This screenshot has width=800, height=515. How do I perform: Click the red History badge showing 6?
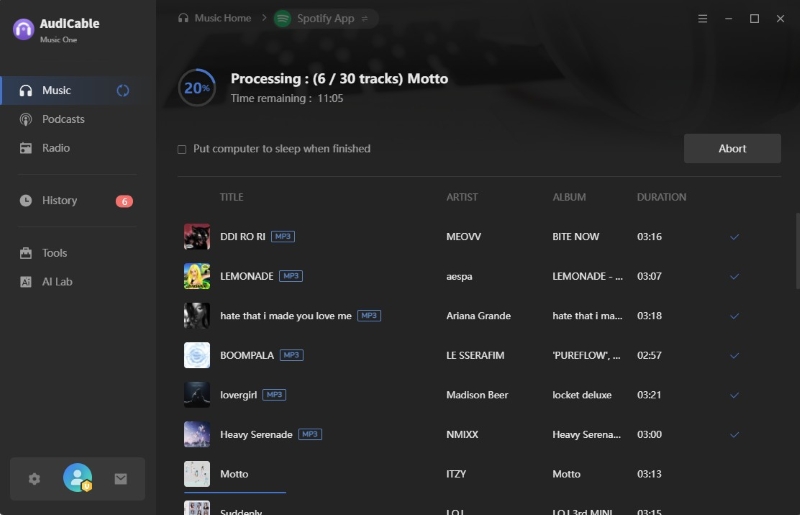pyautogui.click(x=124, y=201)
